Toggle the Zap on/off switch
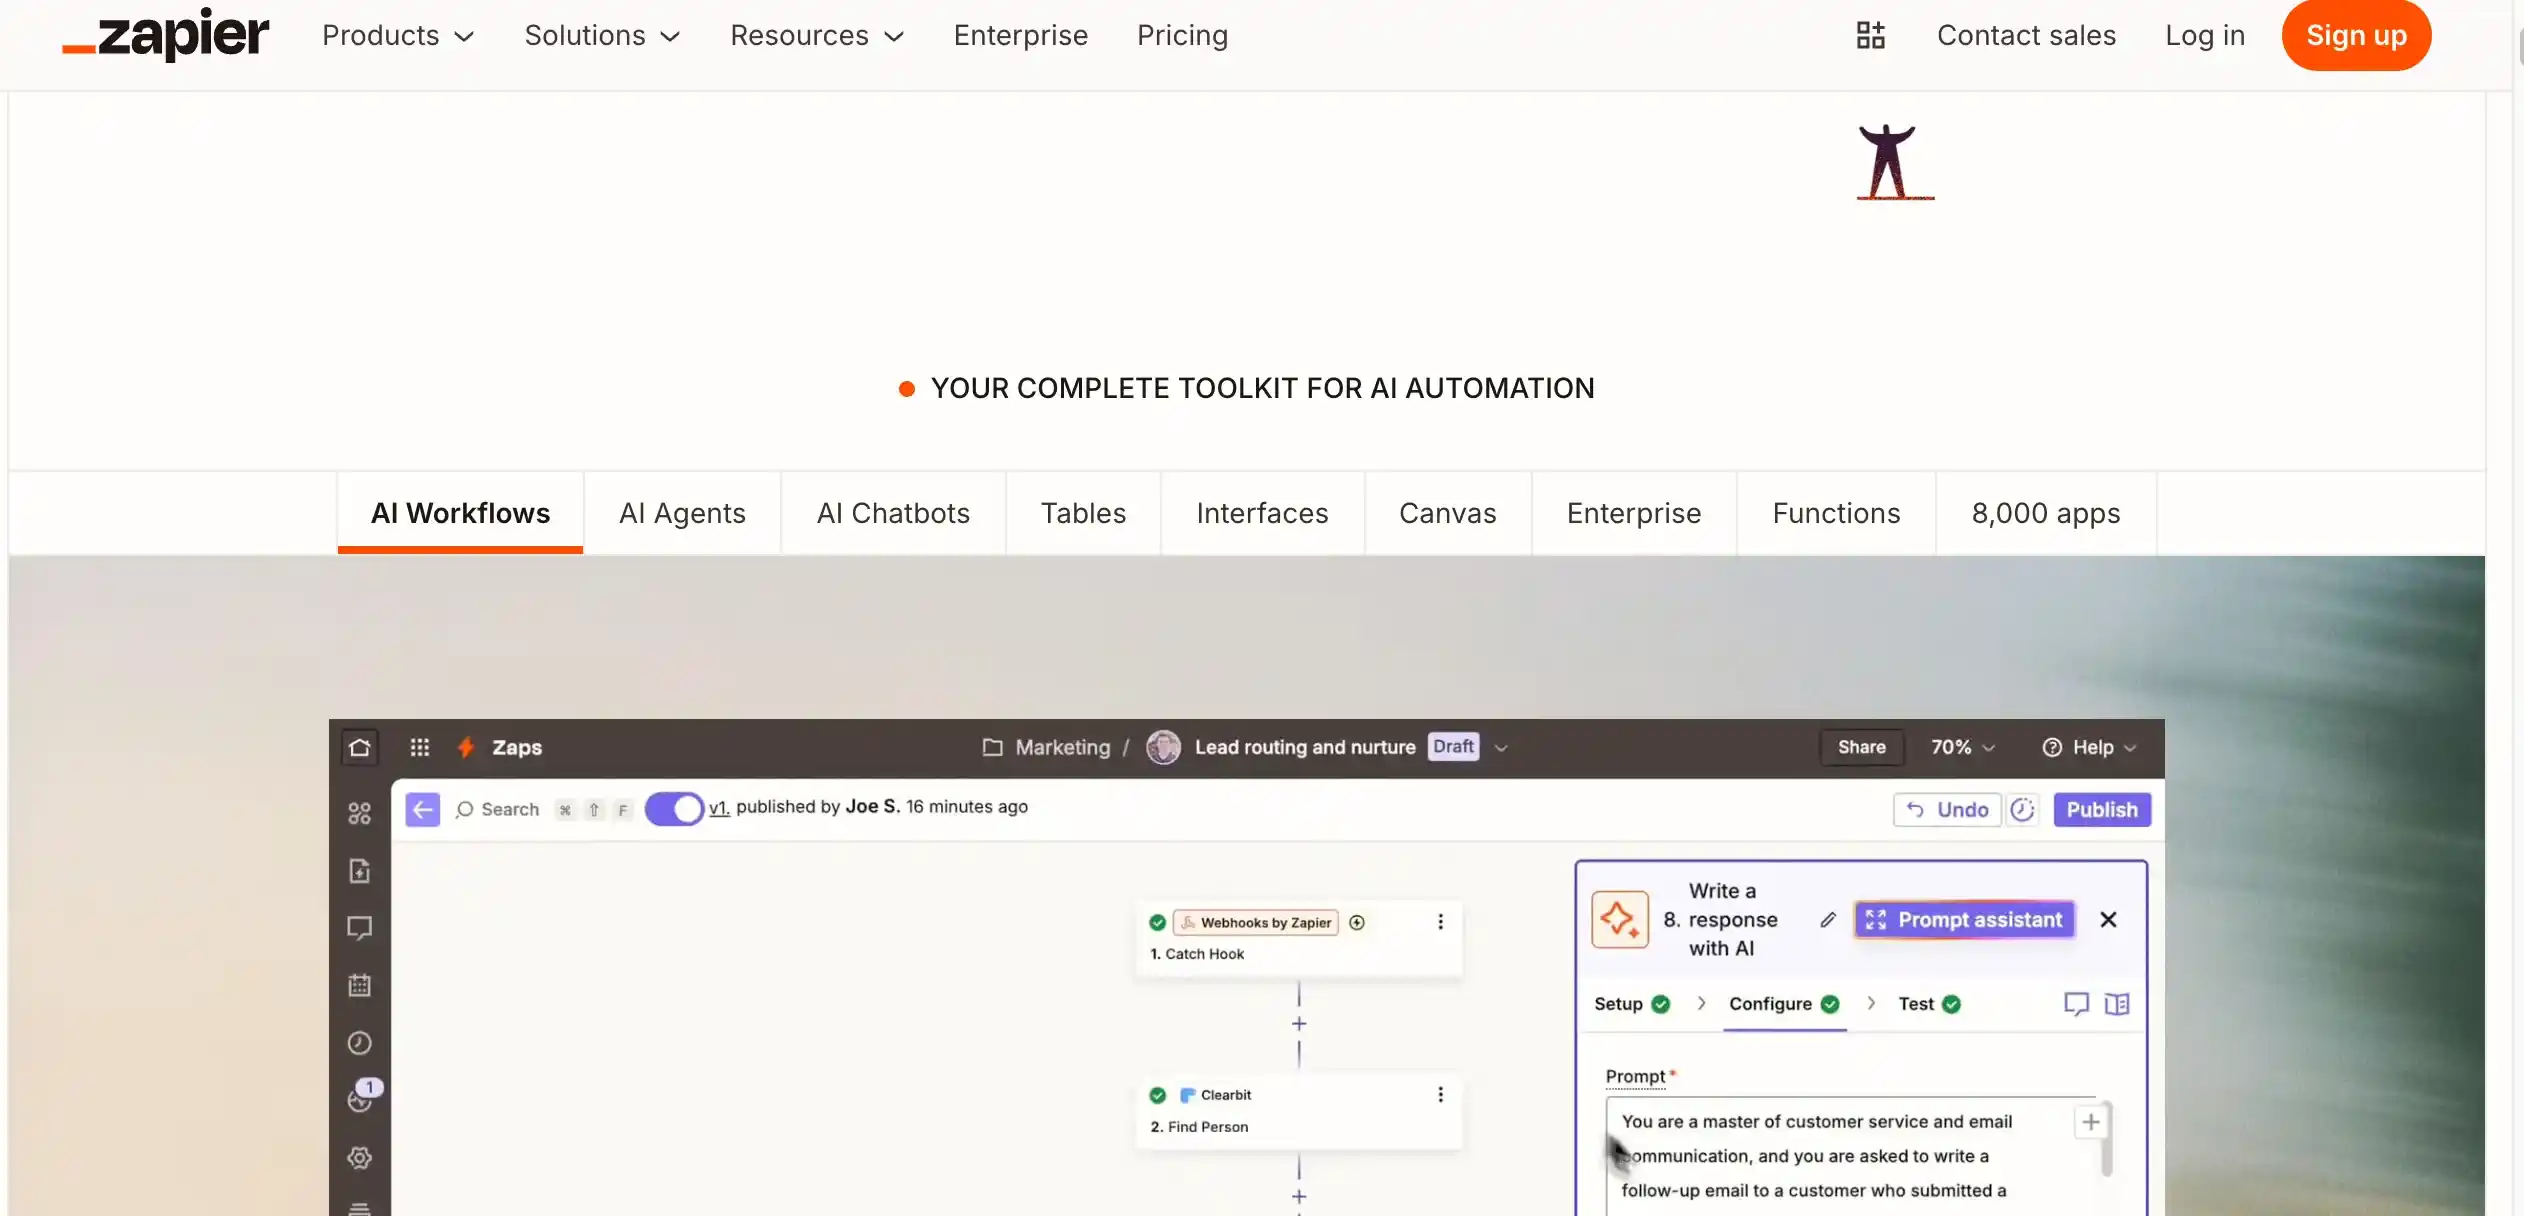The width and height of the screenshot is (2524, 1216). (x=675, y=808)
